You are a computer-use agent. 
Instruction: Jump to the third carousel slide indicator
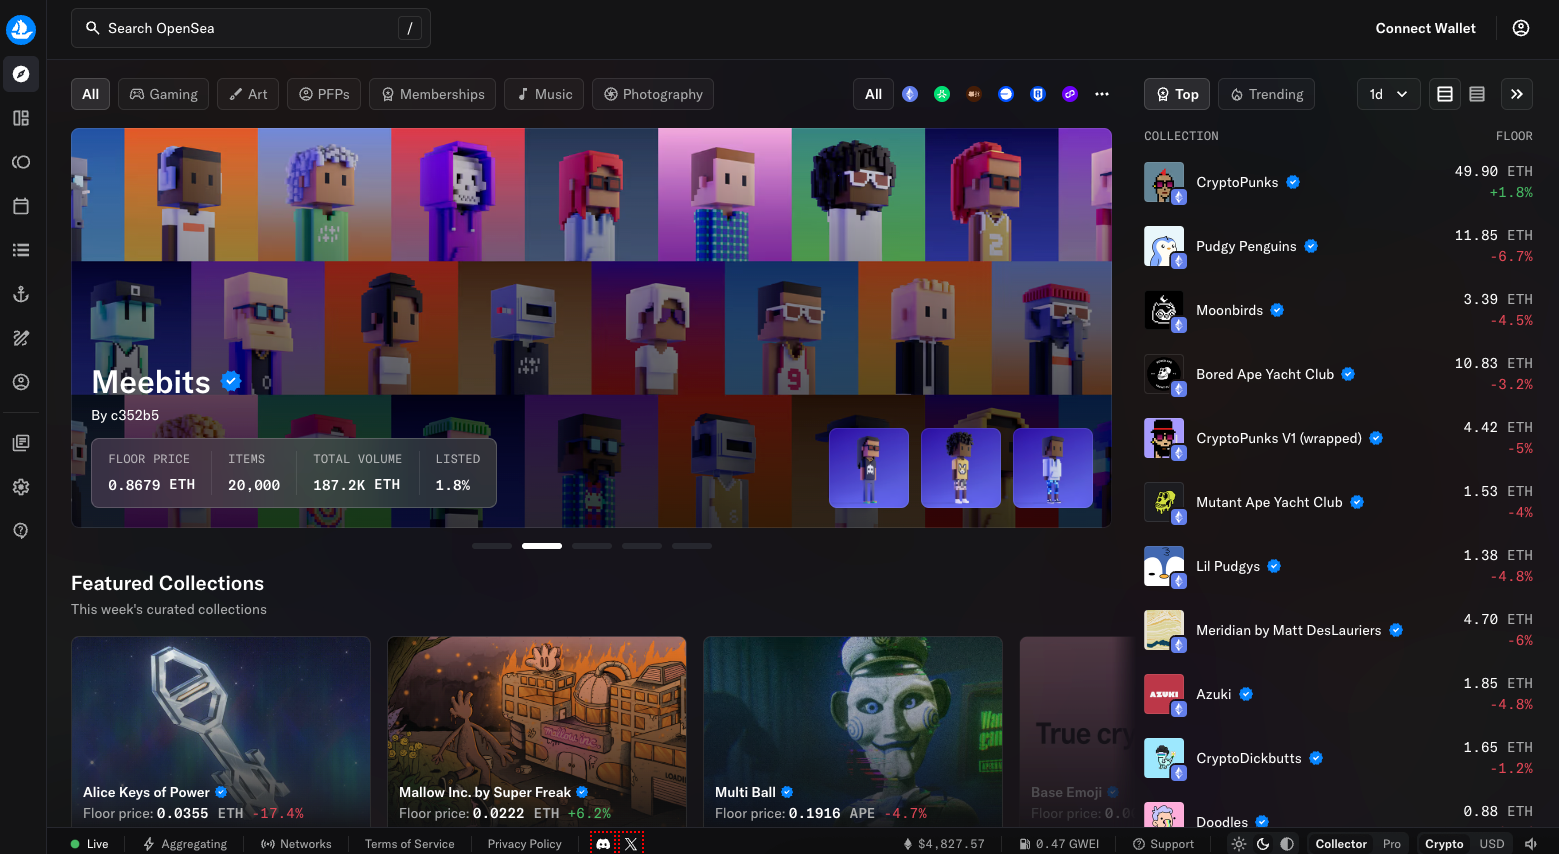(592, 546)
